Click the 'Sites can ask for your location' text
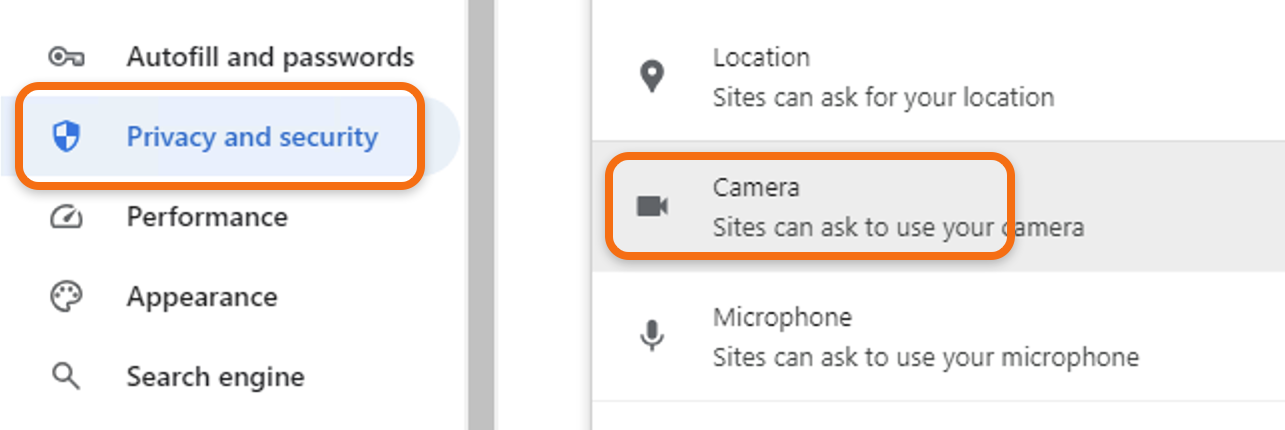The image size is (1285, 430). point(883,98)
